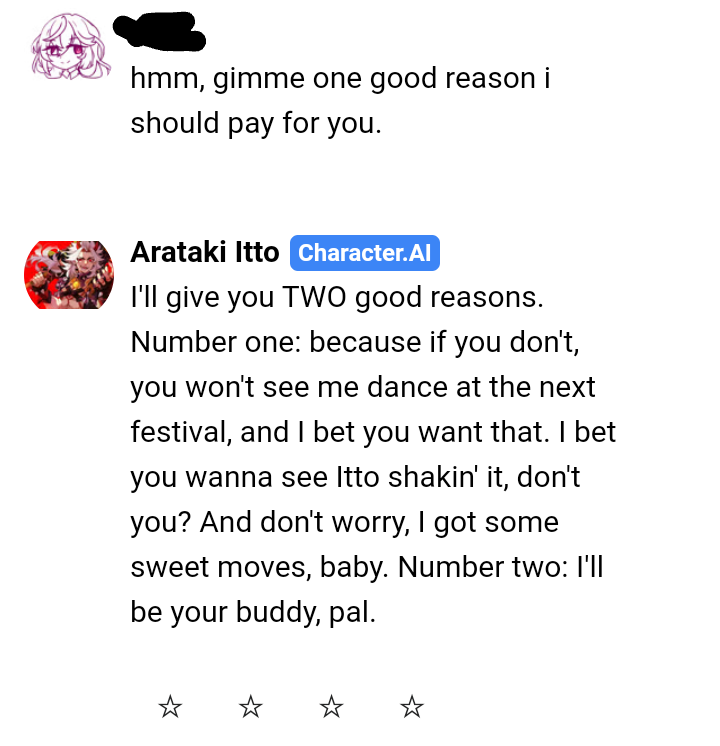Click the Character.AI badge
This screenshot has width=720, height=746.
click(x=365, y=253)
